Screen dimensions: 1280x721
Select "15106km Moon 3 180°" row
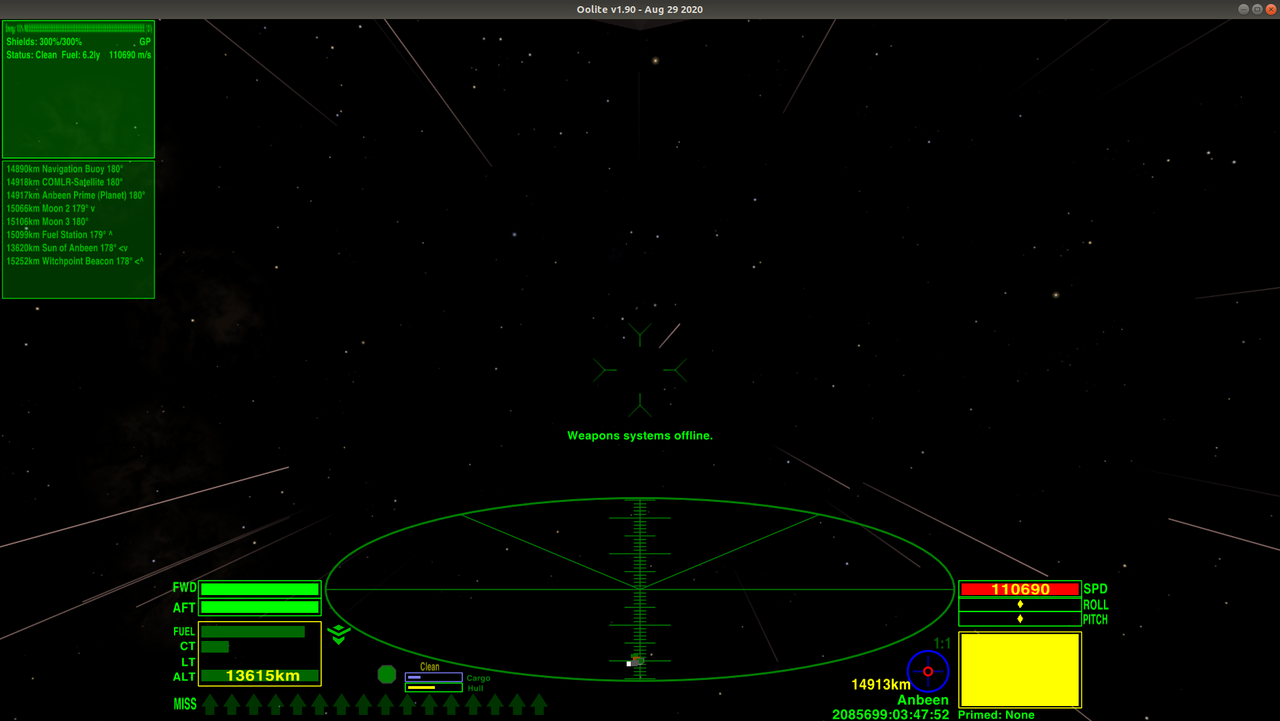tap(47, 222)
